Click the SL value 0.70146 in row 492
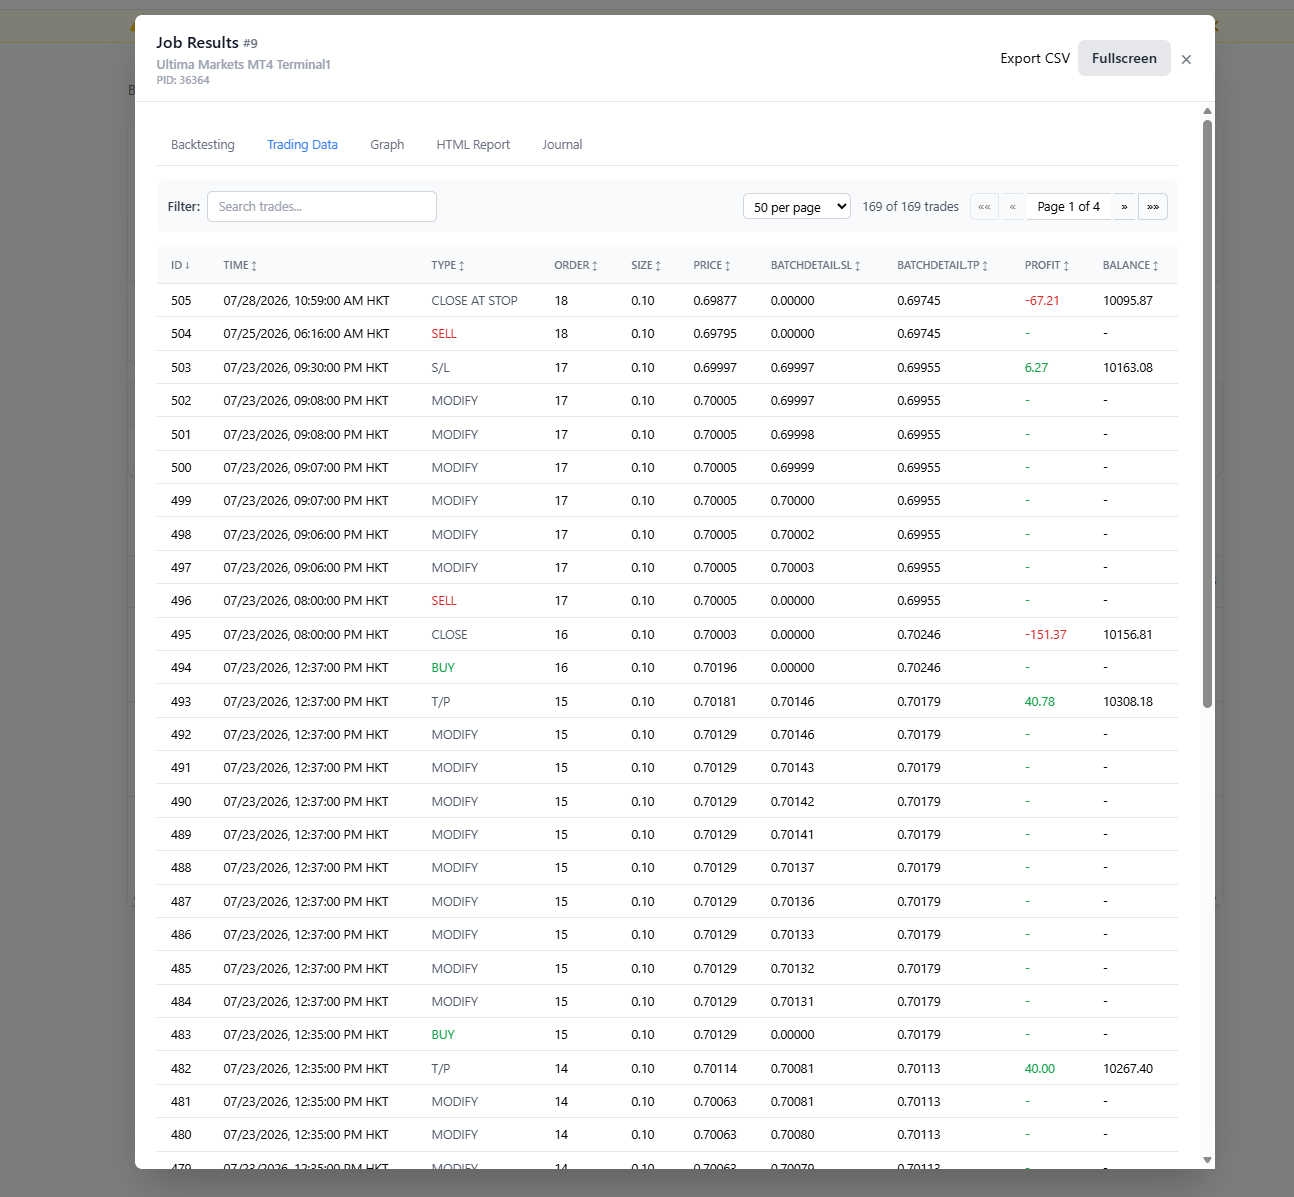Viewport: 1294px width, 1197px height. pos(792,735)
